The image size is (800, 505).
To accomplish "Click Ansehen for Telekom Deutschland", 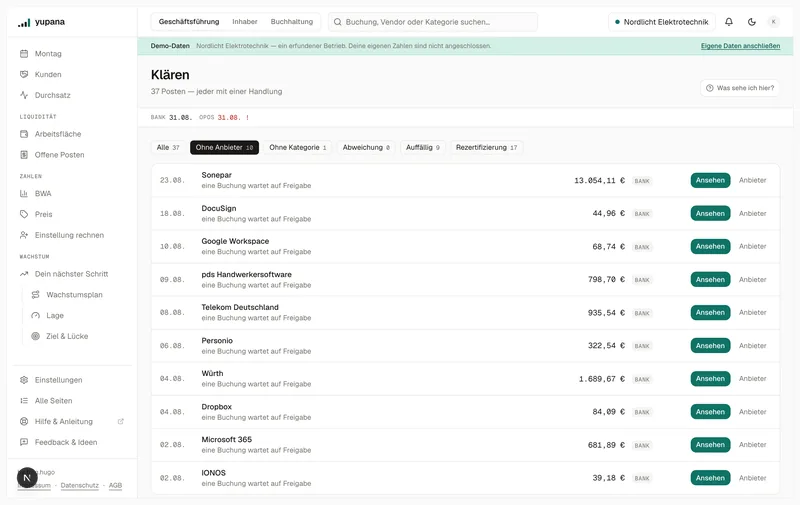I will click(710, 313).
